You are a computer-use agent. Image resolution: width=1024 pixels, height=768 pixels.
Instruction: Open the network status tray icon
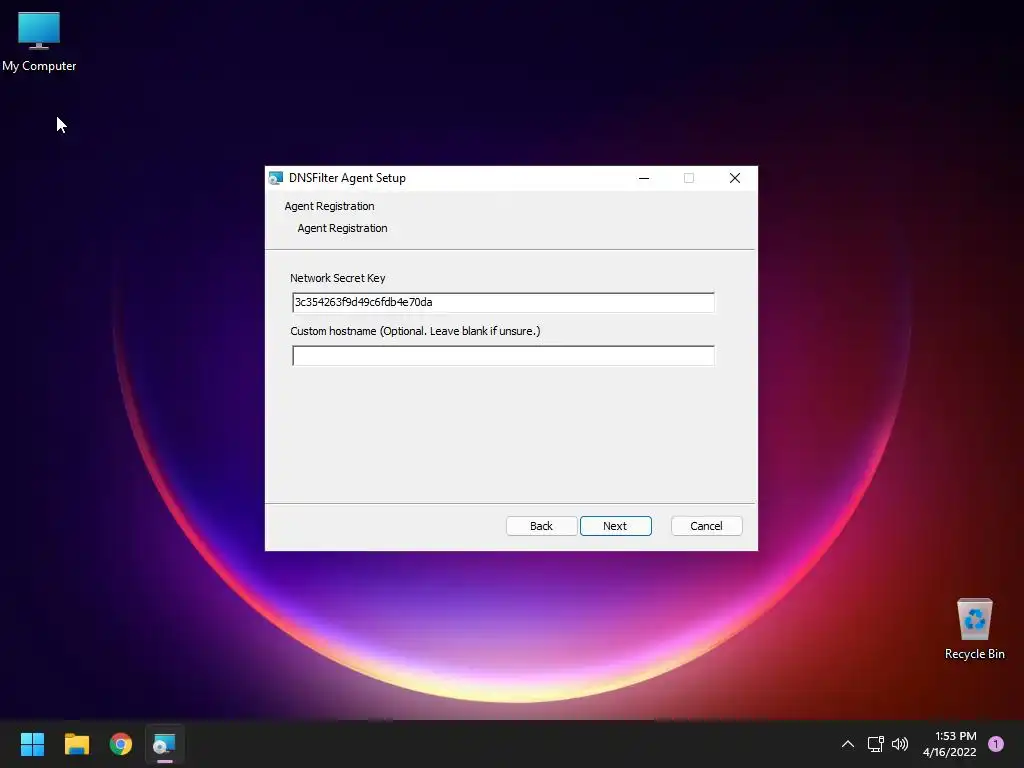click(x=876, y=744)
